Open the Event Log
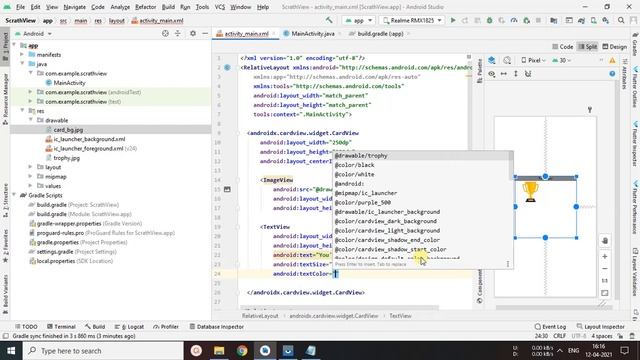This screenshot has width=640, height=360. coord(550,327)
